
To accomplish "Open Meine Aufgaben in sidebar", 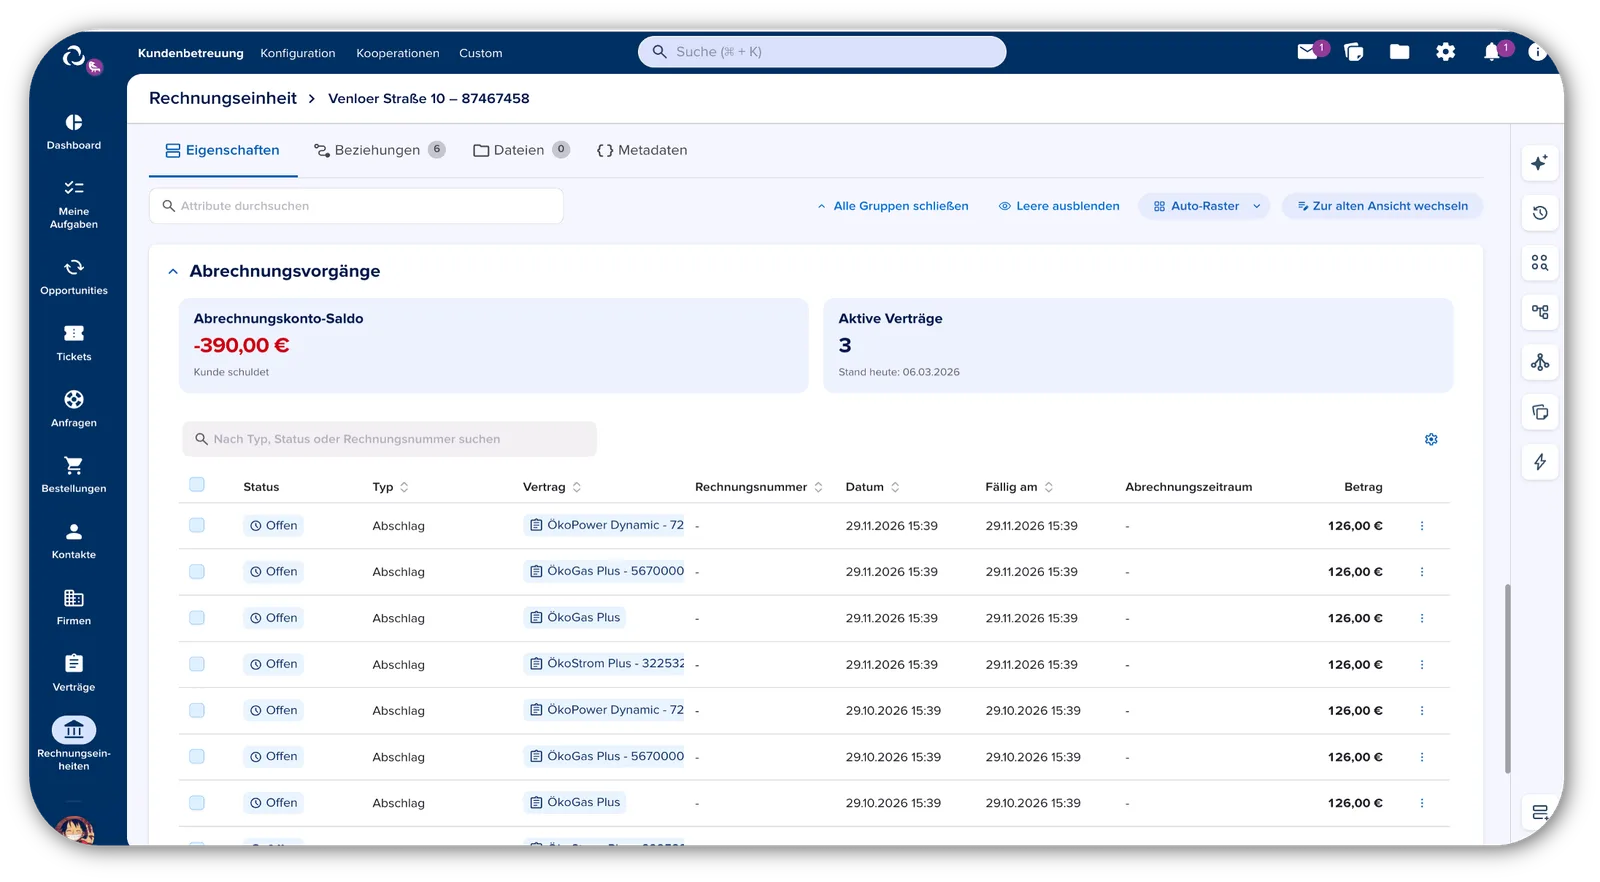I will click(74, 204).
